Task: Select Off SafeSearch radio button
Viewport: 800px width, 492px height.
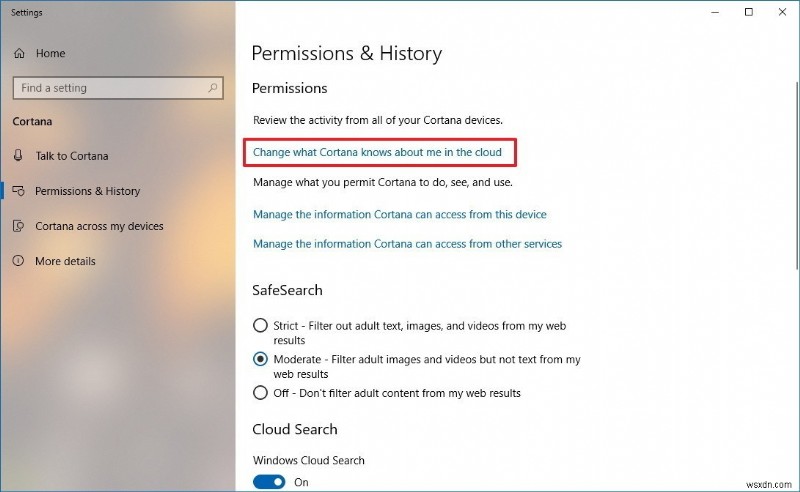Action: [x=261, y=393]
